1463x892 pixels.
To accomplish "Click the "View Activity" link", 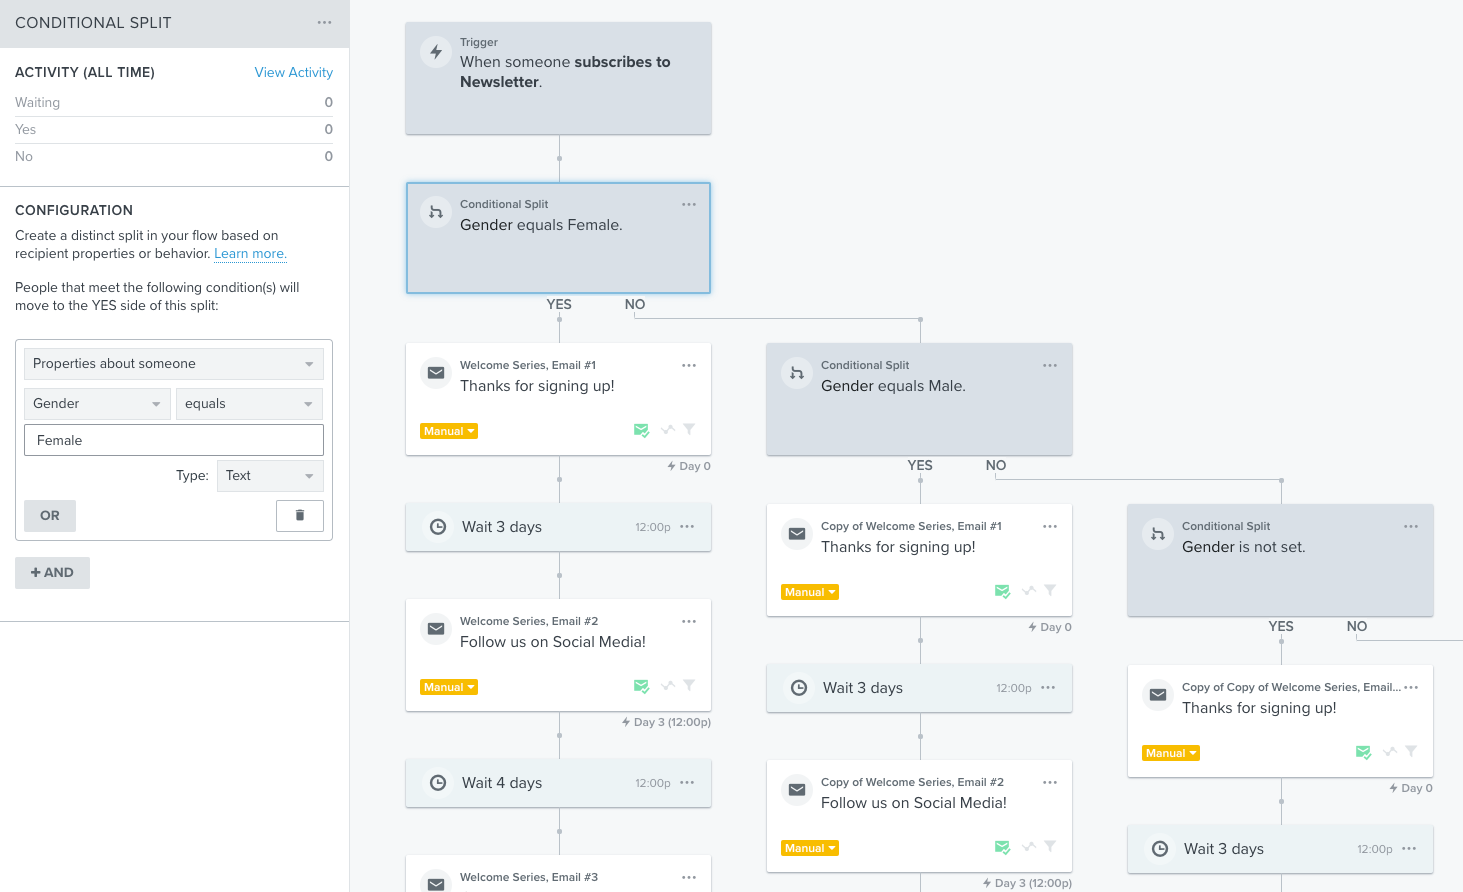I will (x=293, y=72).
